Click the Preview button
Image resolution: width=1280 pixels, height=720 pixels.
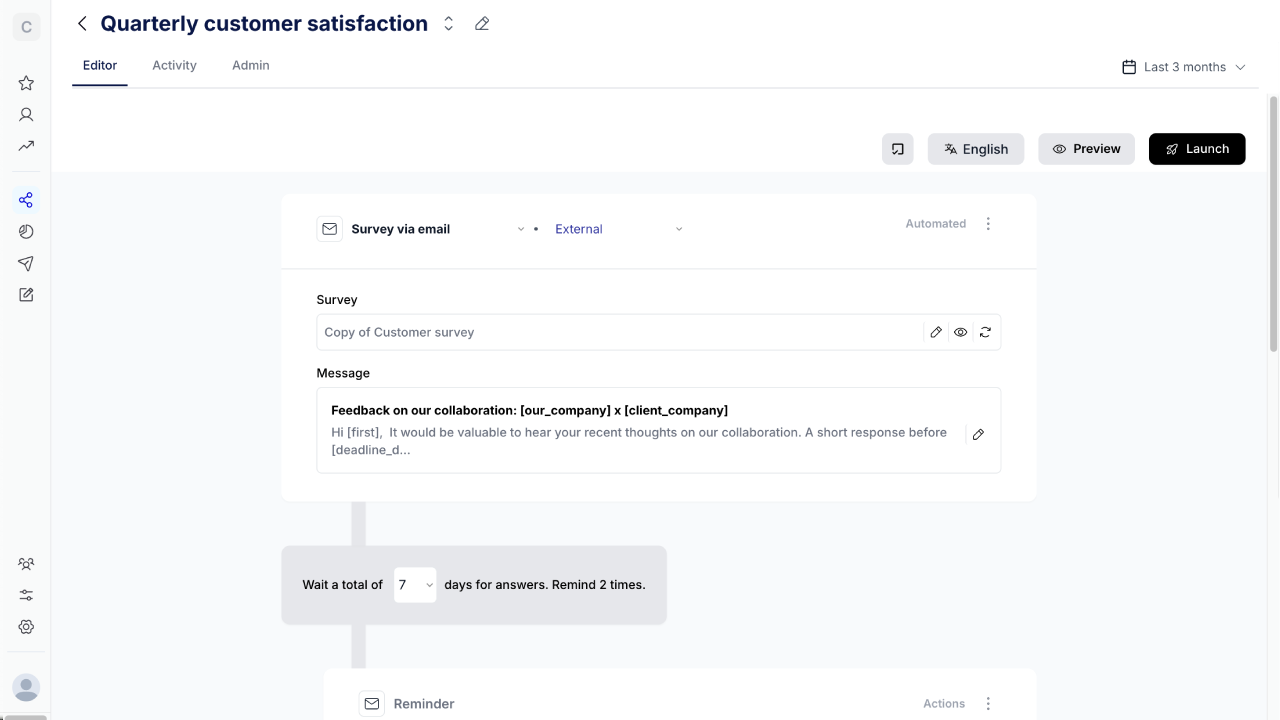[x=1086, y=149]
